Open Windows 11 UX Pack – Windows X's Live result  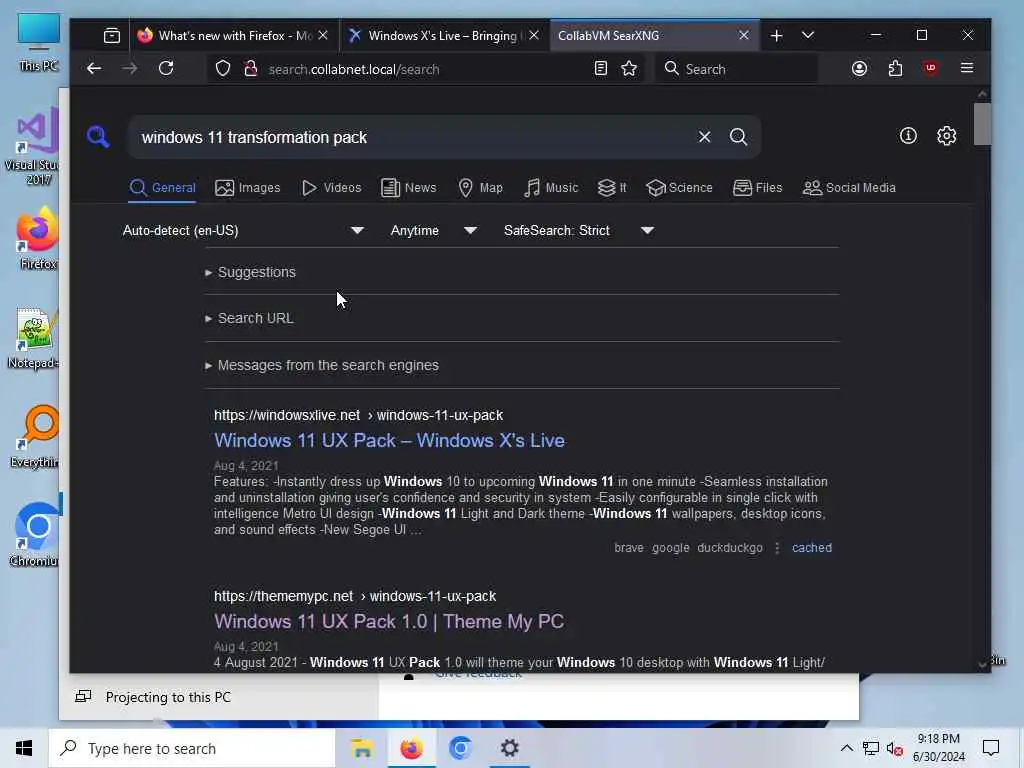389,441
